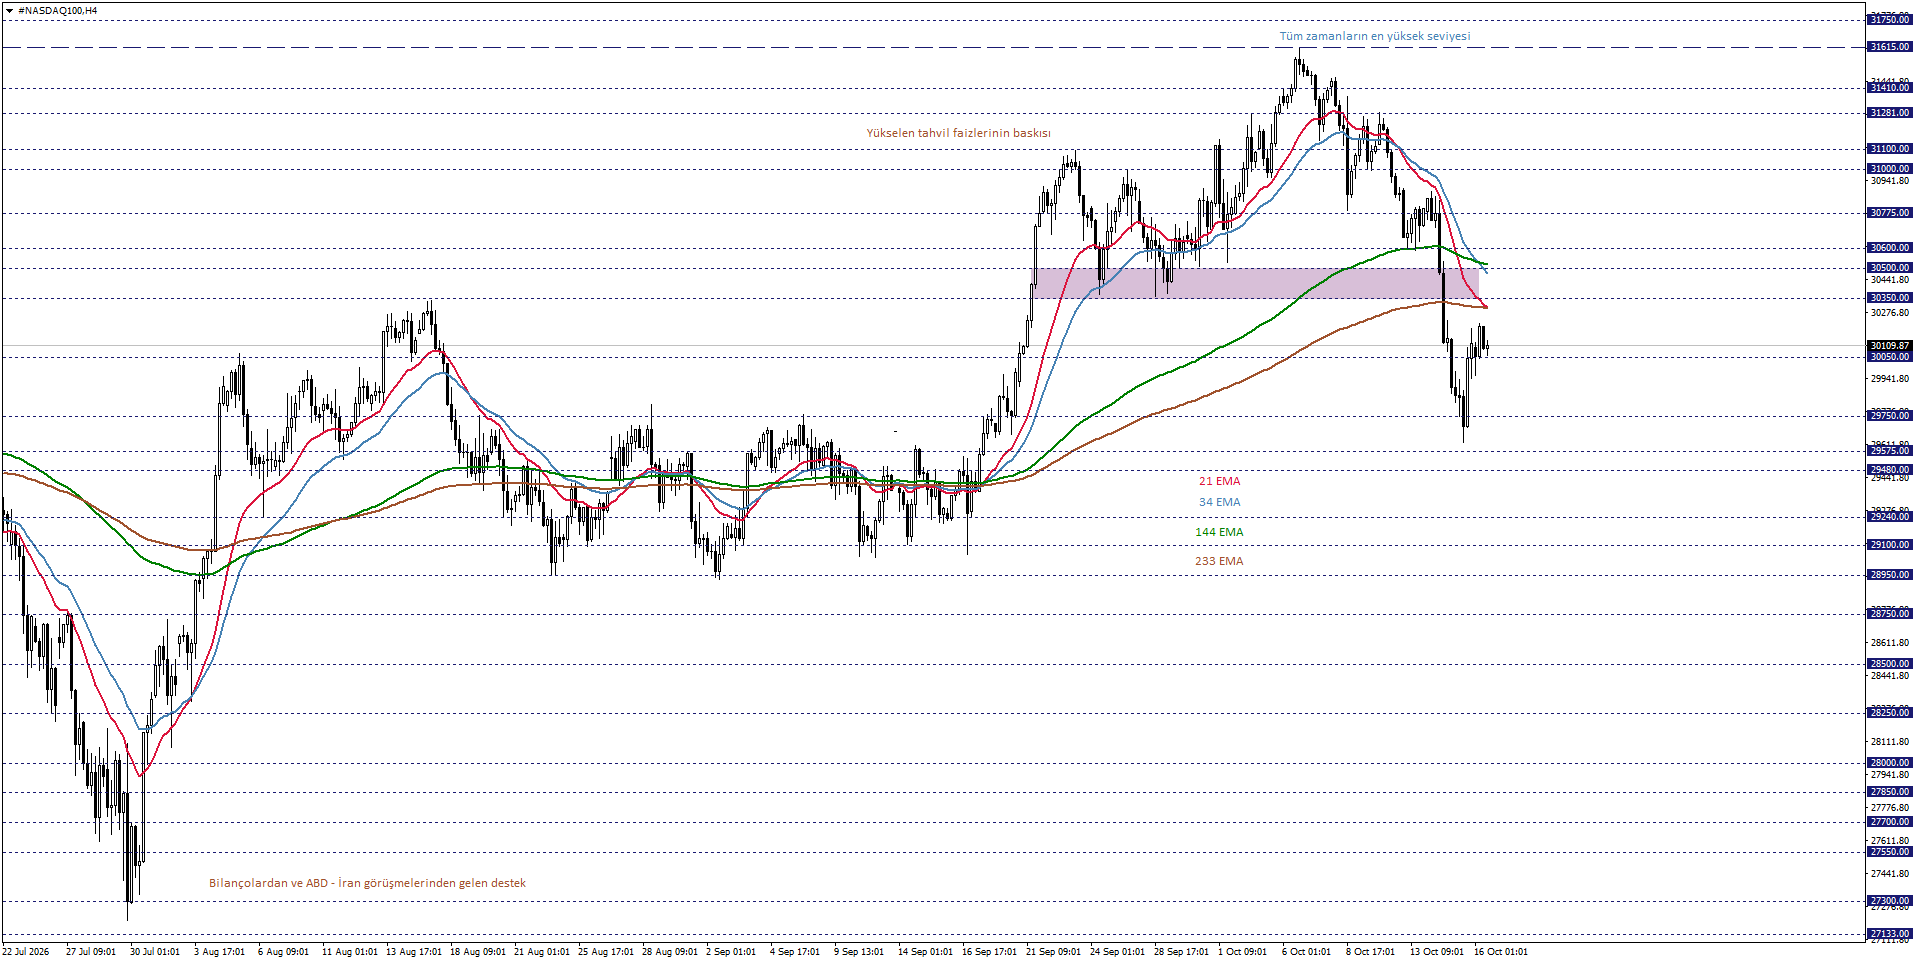Image resolution: width=1916 pixels, height=963 pixels.
Task: Click the 30775.00 price level tag
Action: (x=1889, y=213)
